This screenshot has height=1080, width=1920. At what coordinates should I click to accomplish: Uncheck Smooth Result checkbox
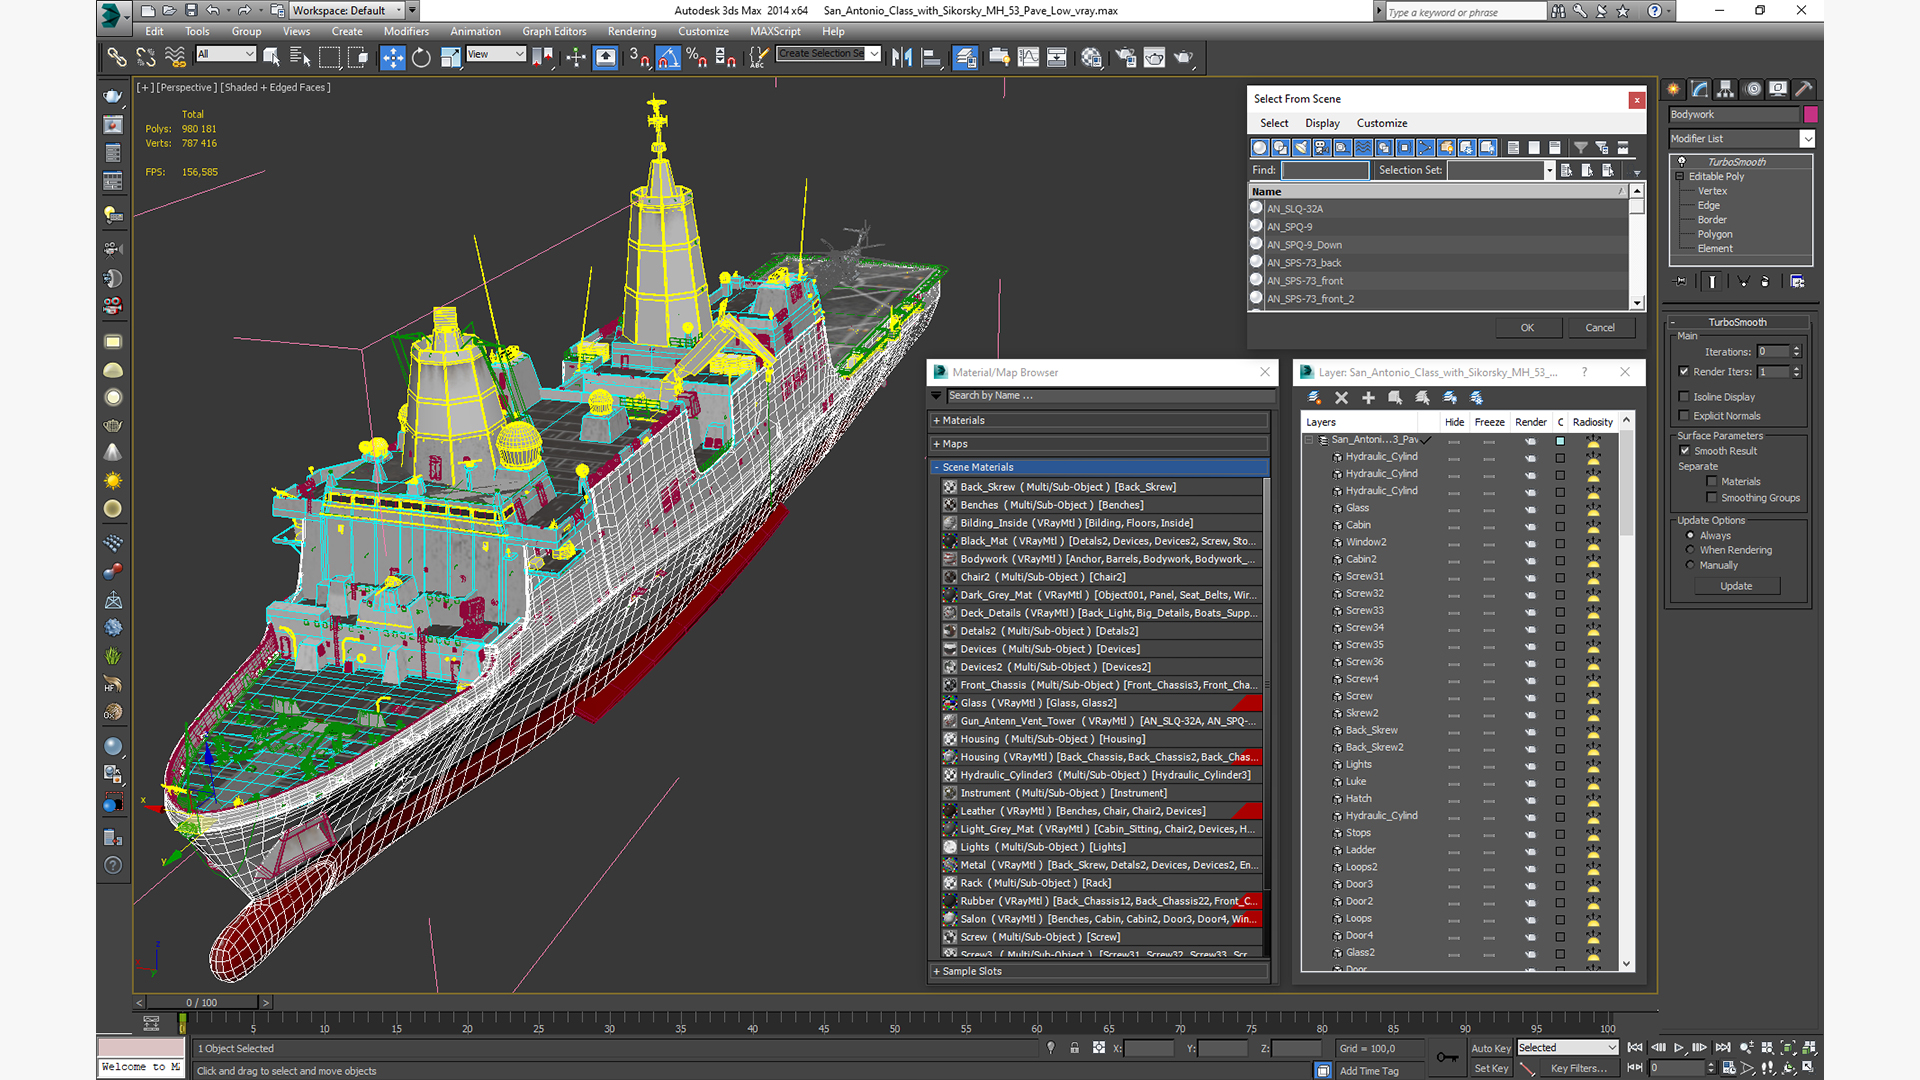coord(1685,451)
